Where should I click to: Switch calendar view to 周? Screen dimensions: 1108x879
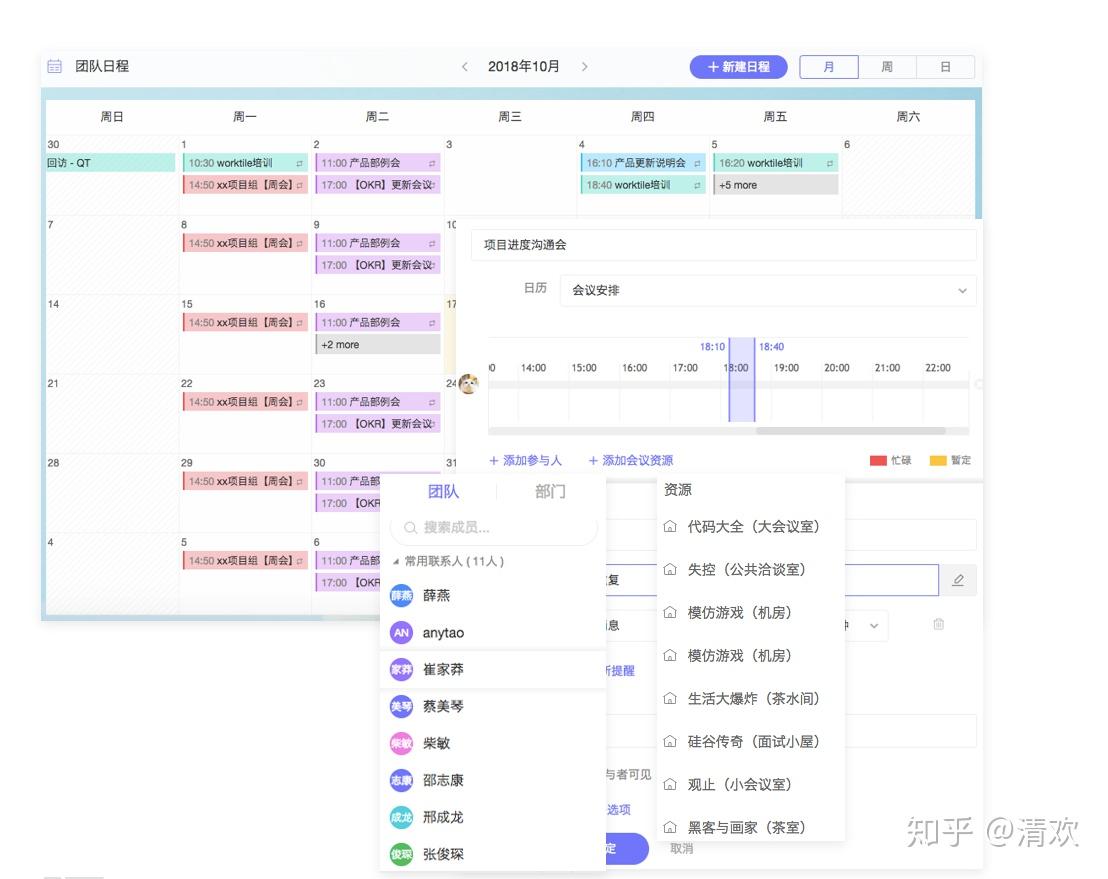(x=887, y=66)
